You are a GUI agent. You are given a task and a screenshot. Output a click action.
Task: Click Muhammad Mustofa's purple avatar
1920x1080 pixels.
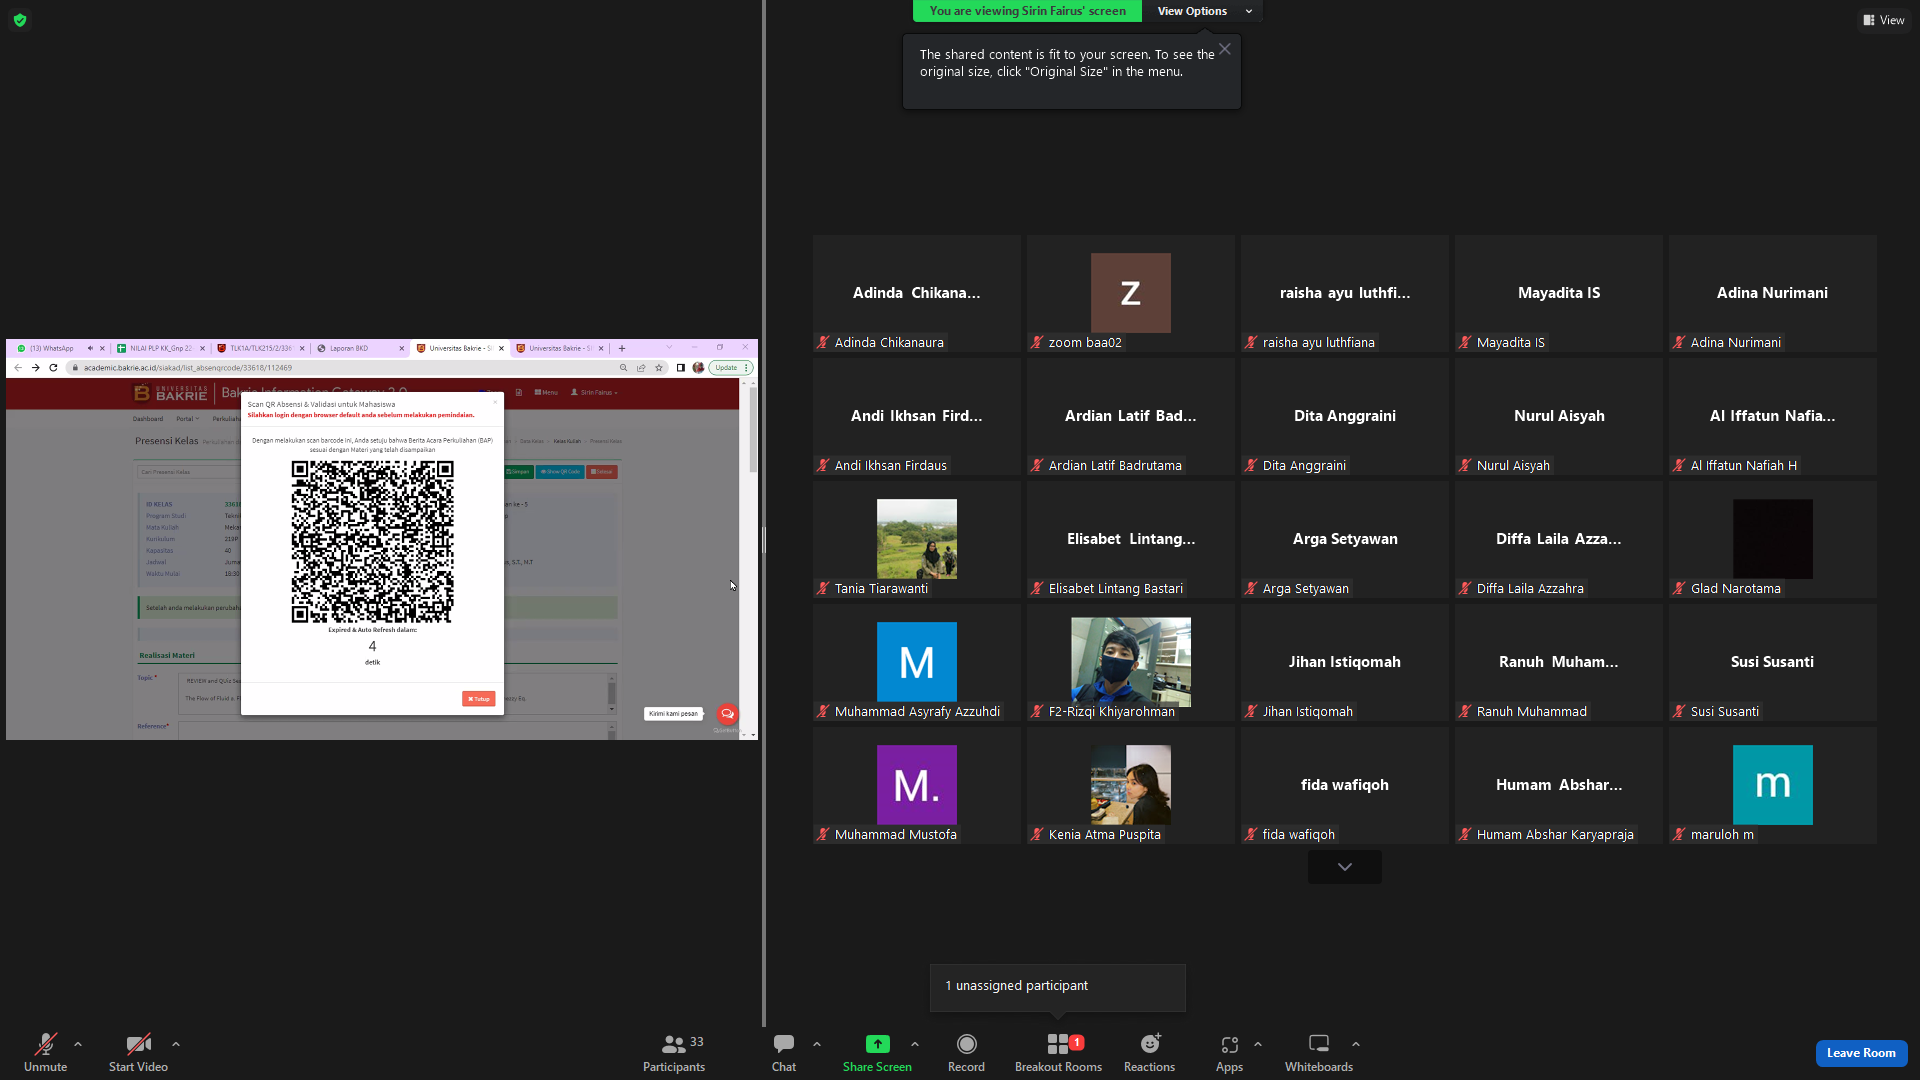point(917,785)
